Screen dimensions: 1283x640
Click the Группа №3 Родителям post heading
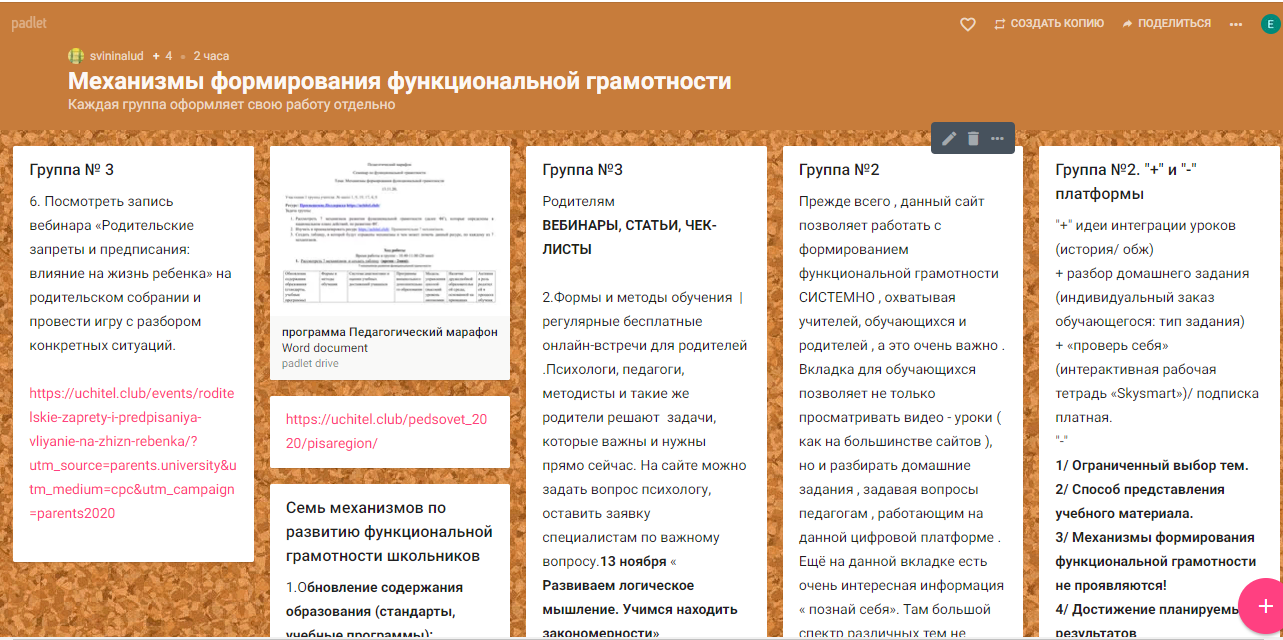click(x=583, y=170)
